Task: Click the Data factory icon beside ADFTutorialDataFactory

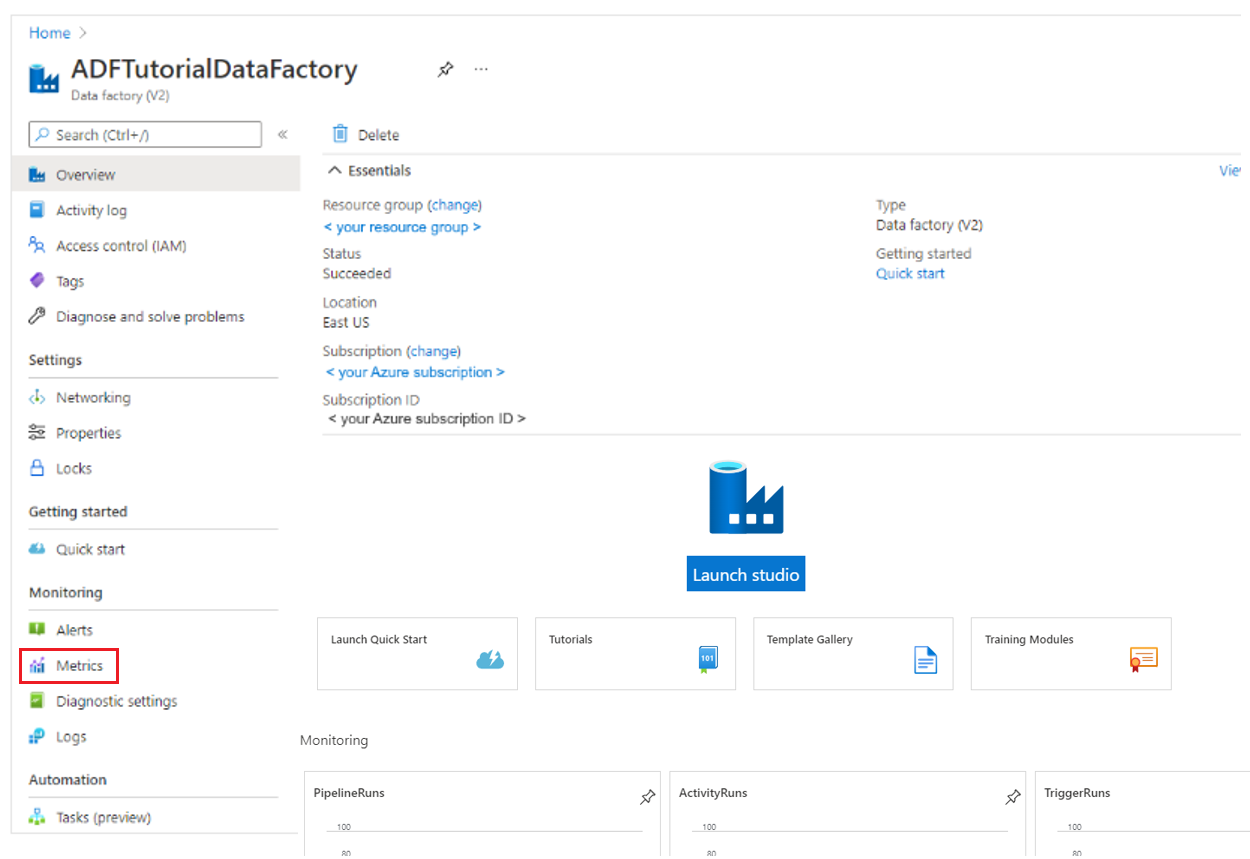Action: [x=44, y=79]
